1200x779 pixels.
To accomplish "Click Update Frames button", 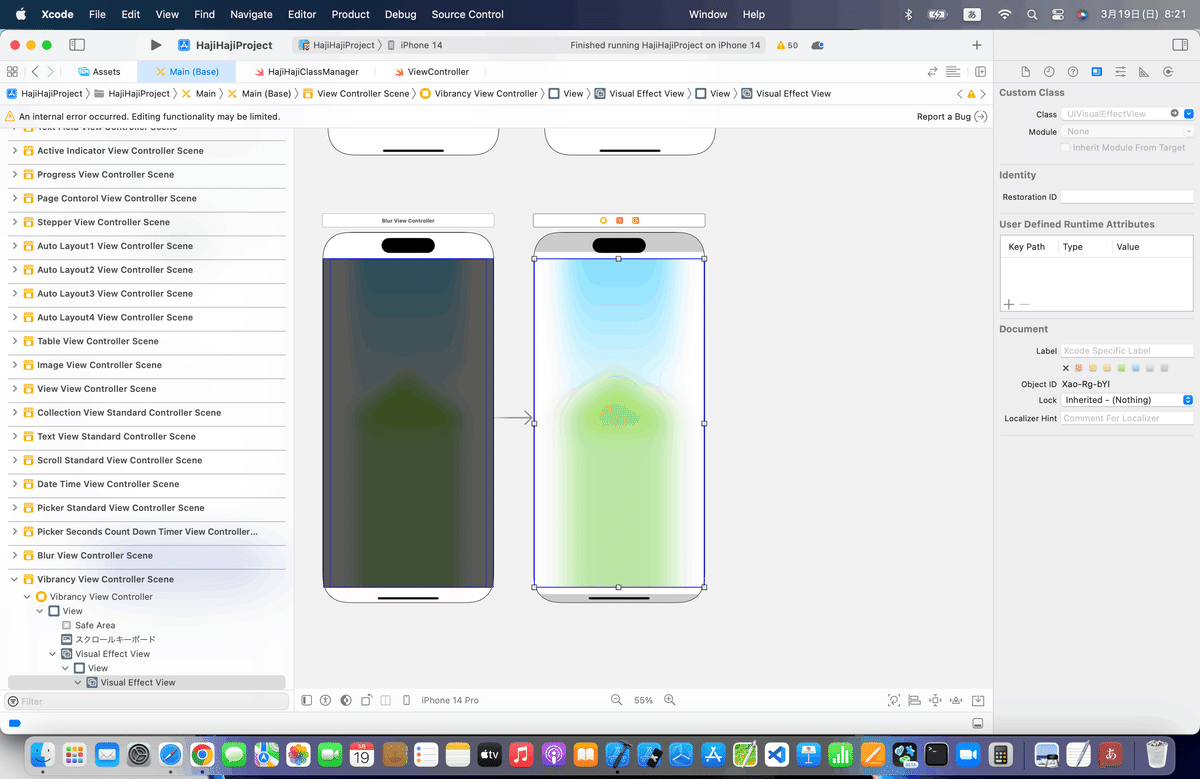I will tap(894, 700).
